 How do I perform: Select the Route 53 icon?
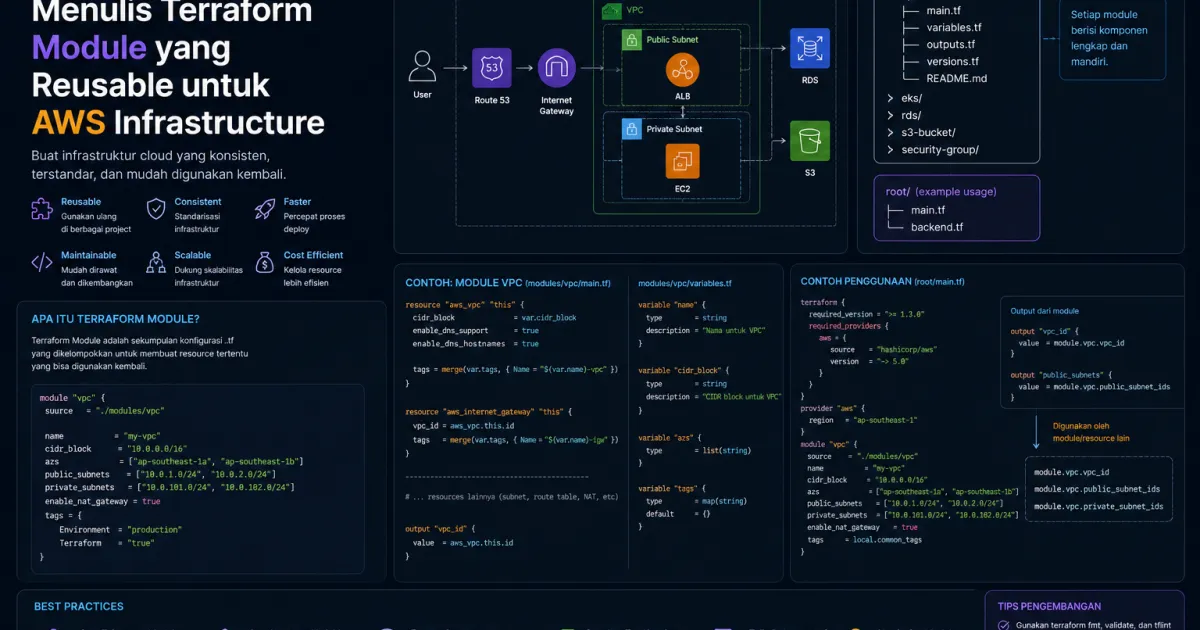pos(492,68)
